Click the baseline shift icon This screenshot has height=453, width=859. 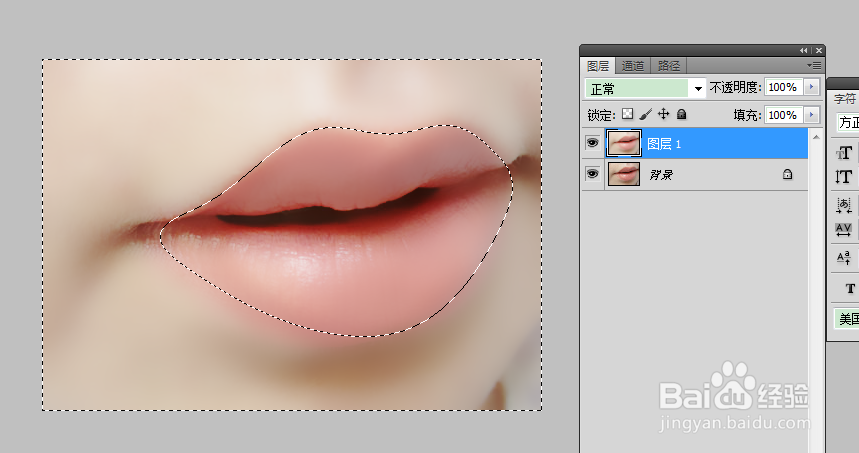pos(844,257)
